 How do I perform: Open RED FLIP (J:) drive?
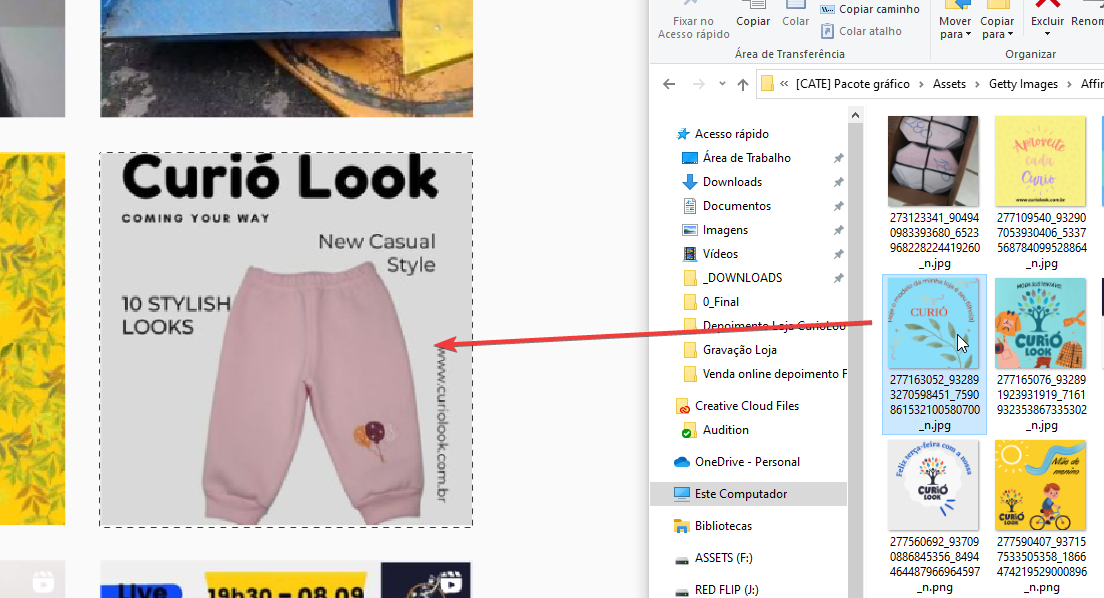click(727, 590)
